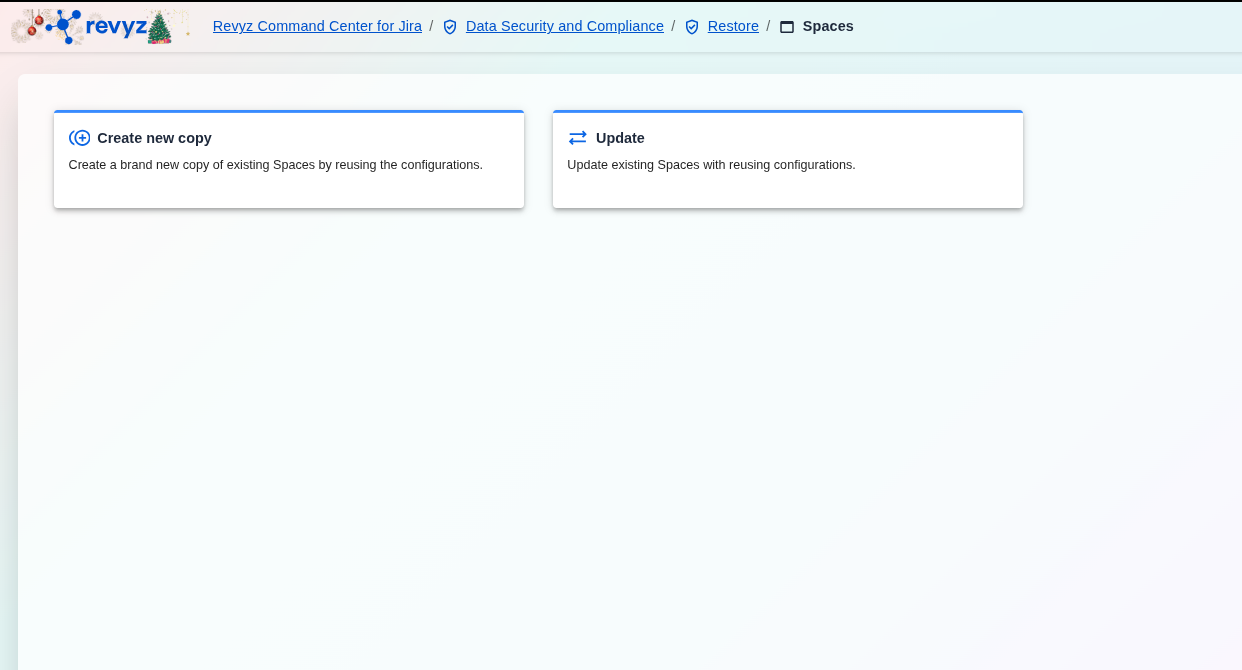This screenshot has width=1242, height=670.
Task: Select the Spaces breadcrumb label
Action: [828, 26]
